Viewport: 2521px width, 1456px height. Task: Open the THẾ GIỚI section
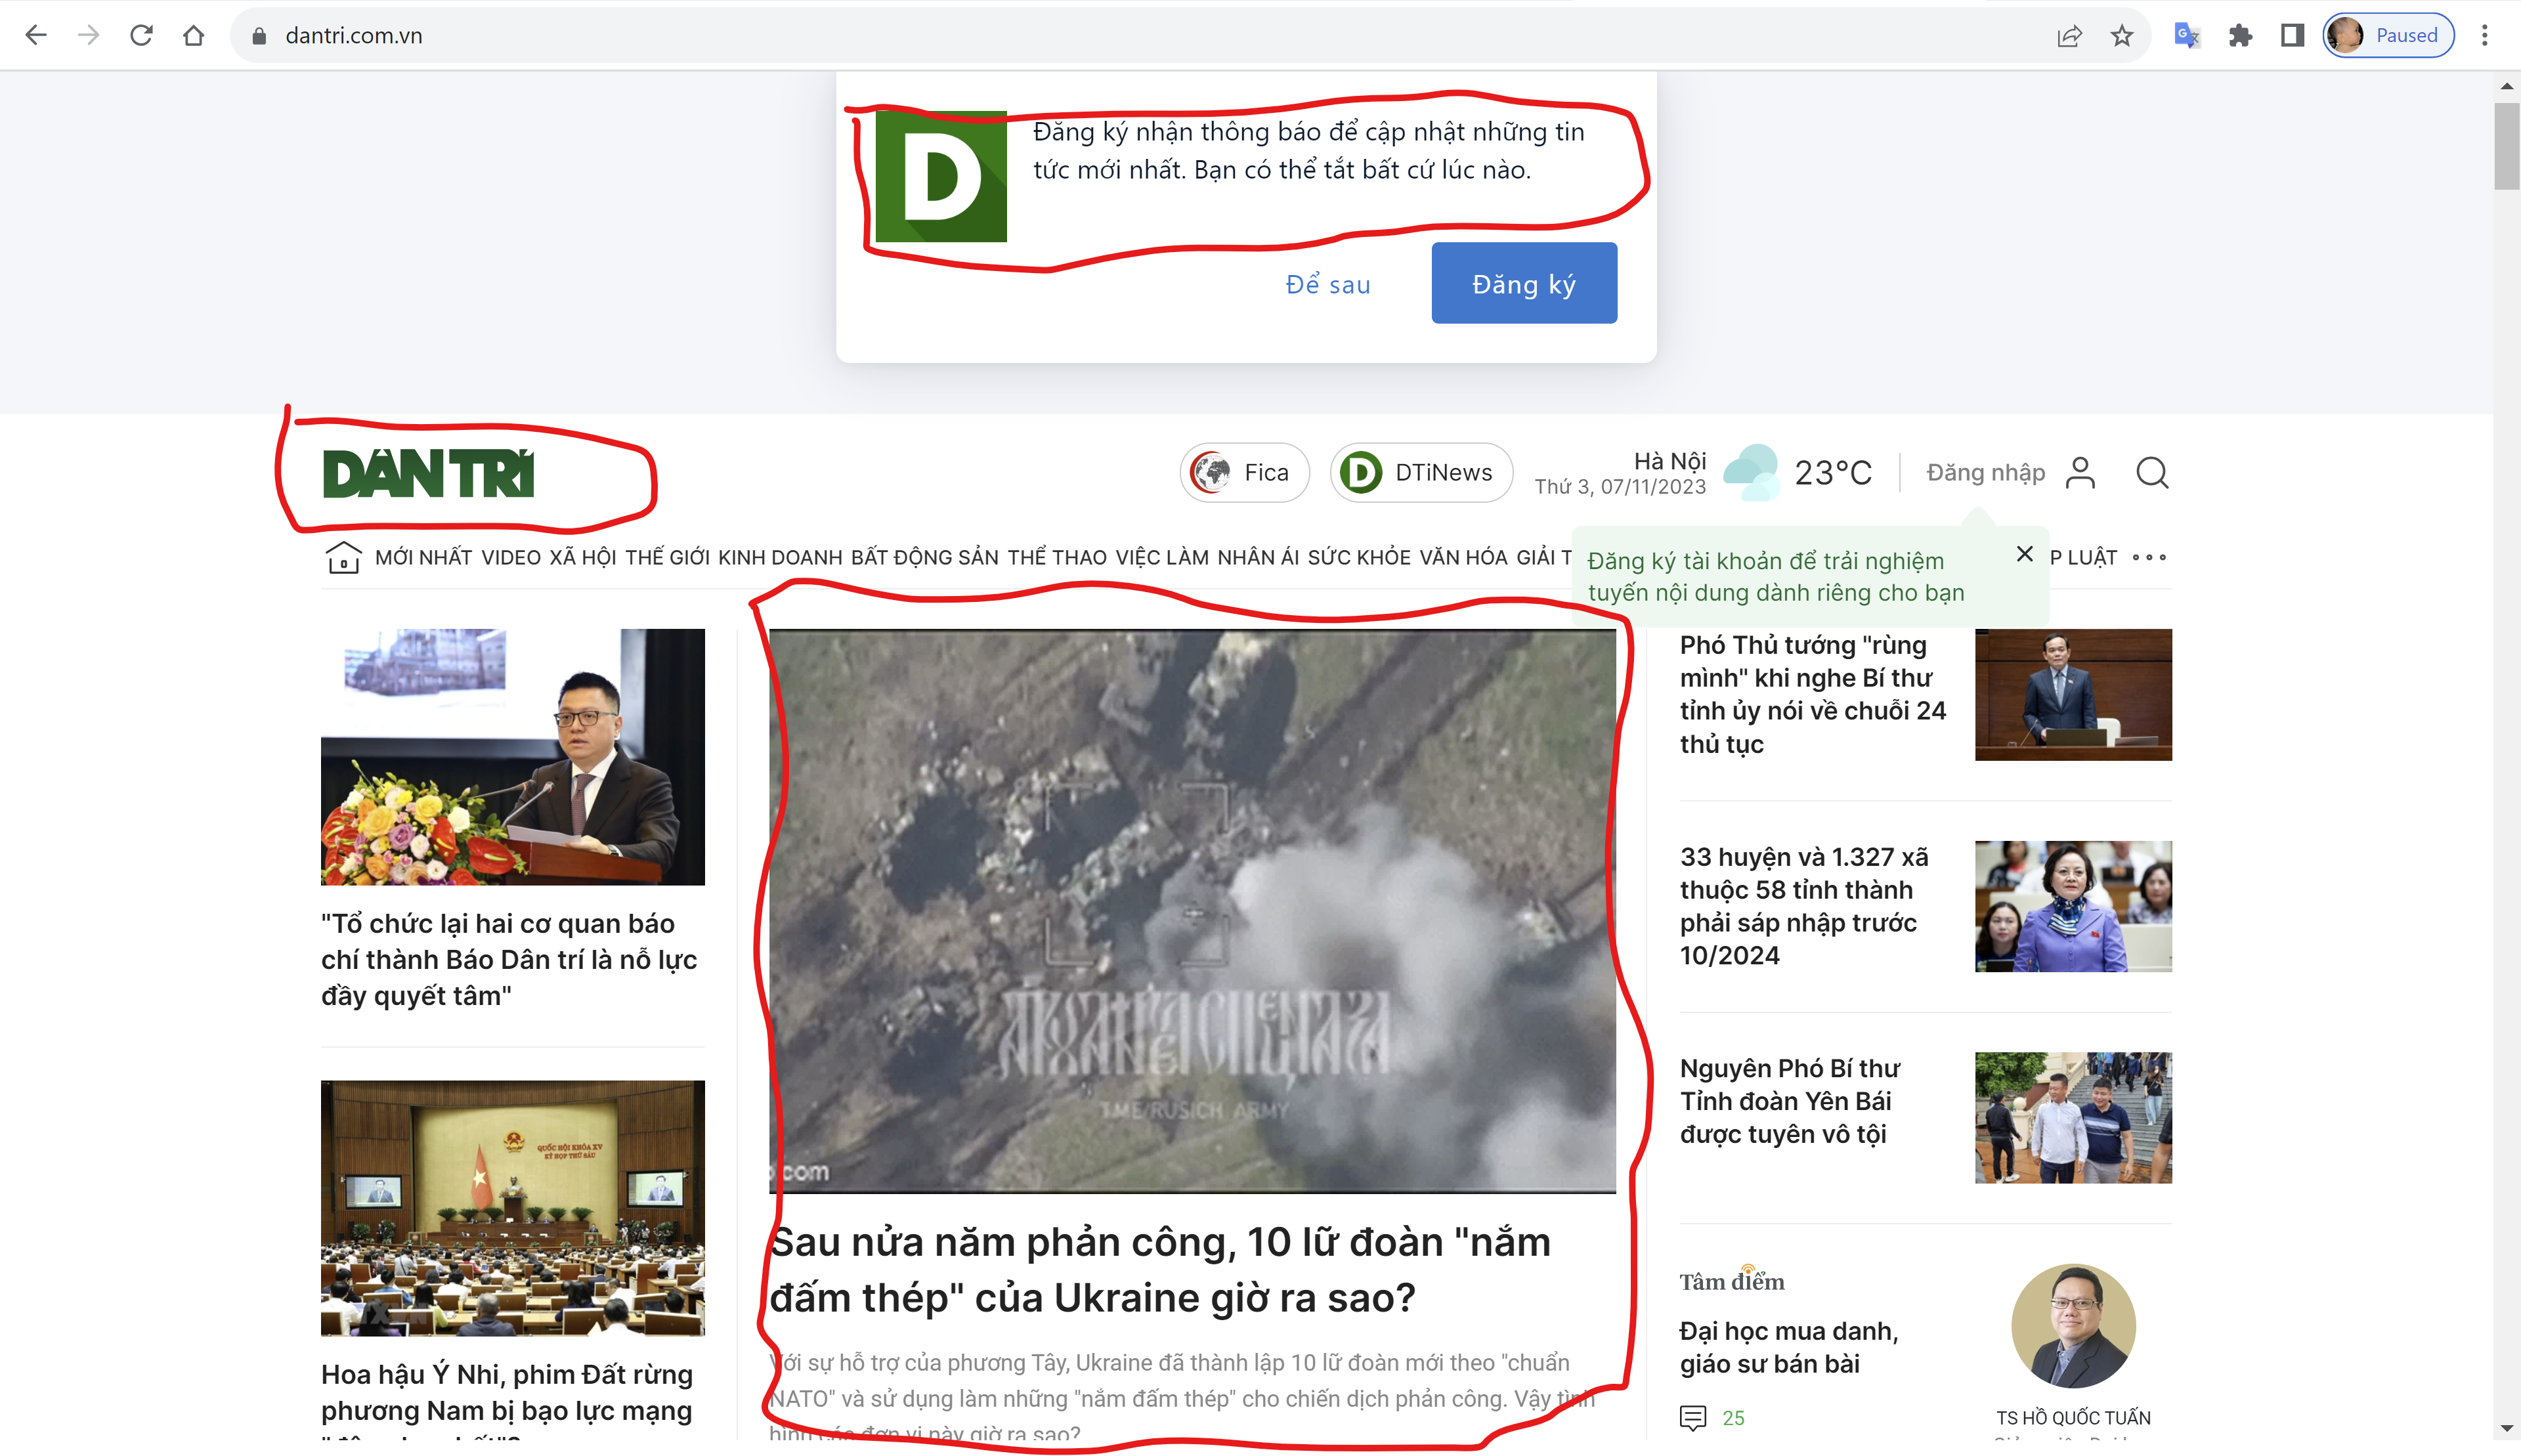tap(668, 558)
